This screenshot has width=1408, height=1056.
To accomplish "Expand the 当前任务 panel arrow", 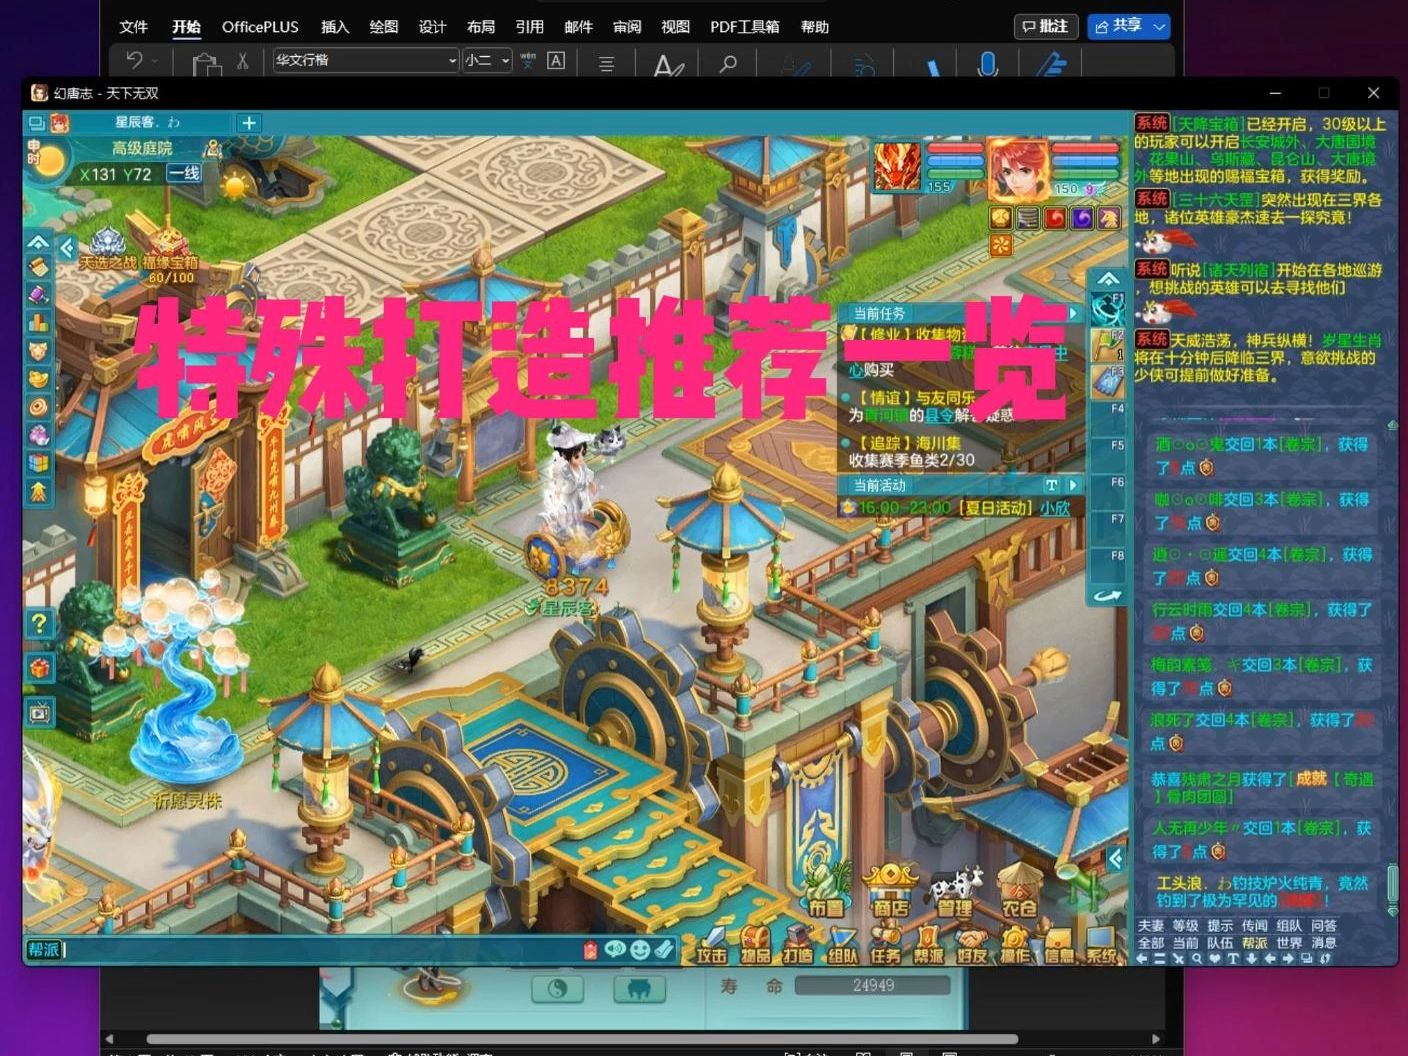I will [x=1073, y=313].
